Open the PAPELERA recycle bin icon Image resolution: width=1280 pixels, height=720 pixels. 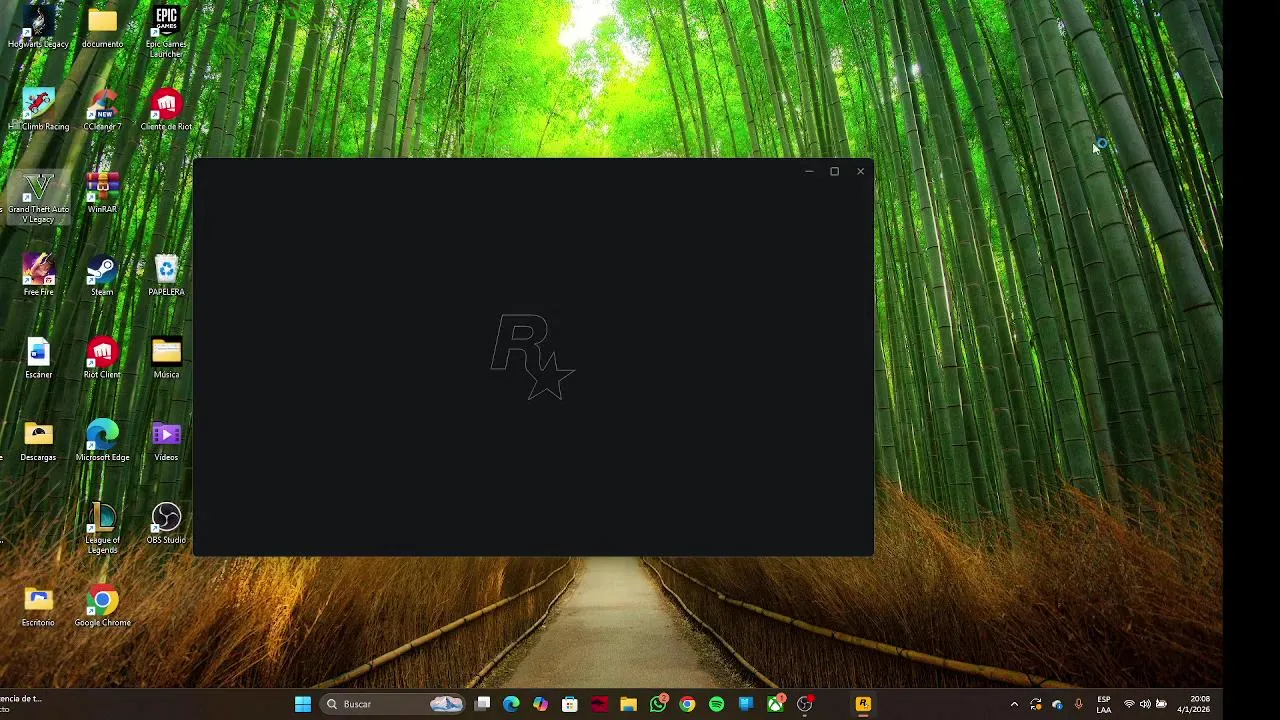pyautogui.click(x=166, y=275)
